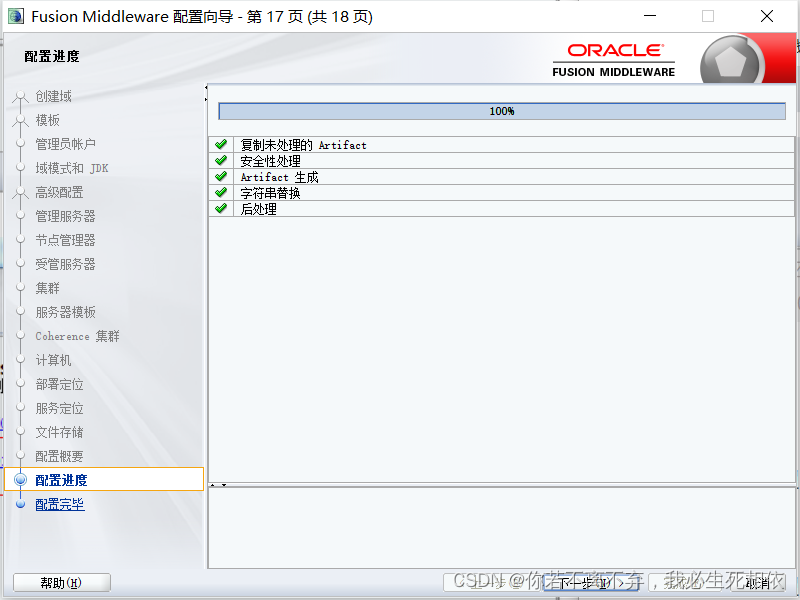Click the 下一步(N) button
800x600 pixels.
tap(591, 582)
